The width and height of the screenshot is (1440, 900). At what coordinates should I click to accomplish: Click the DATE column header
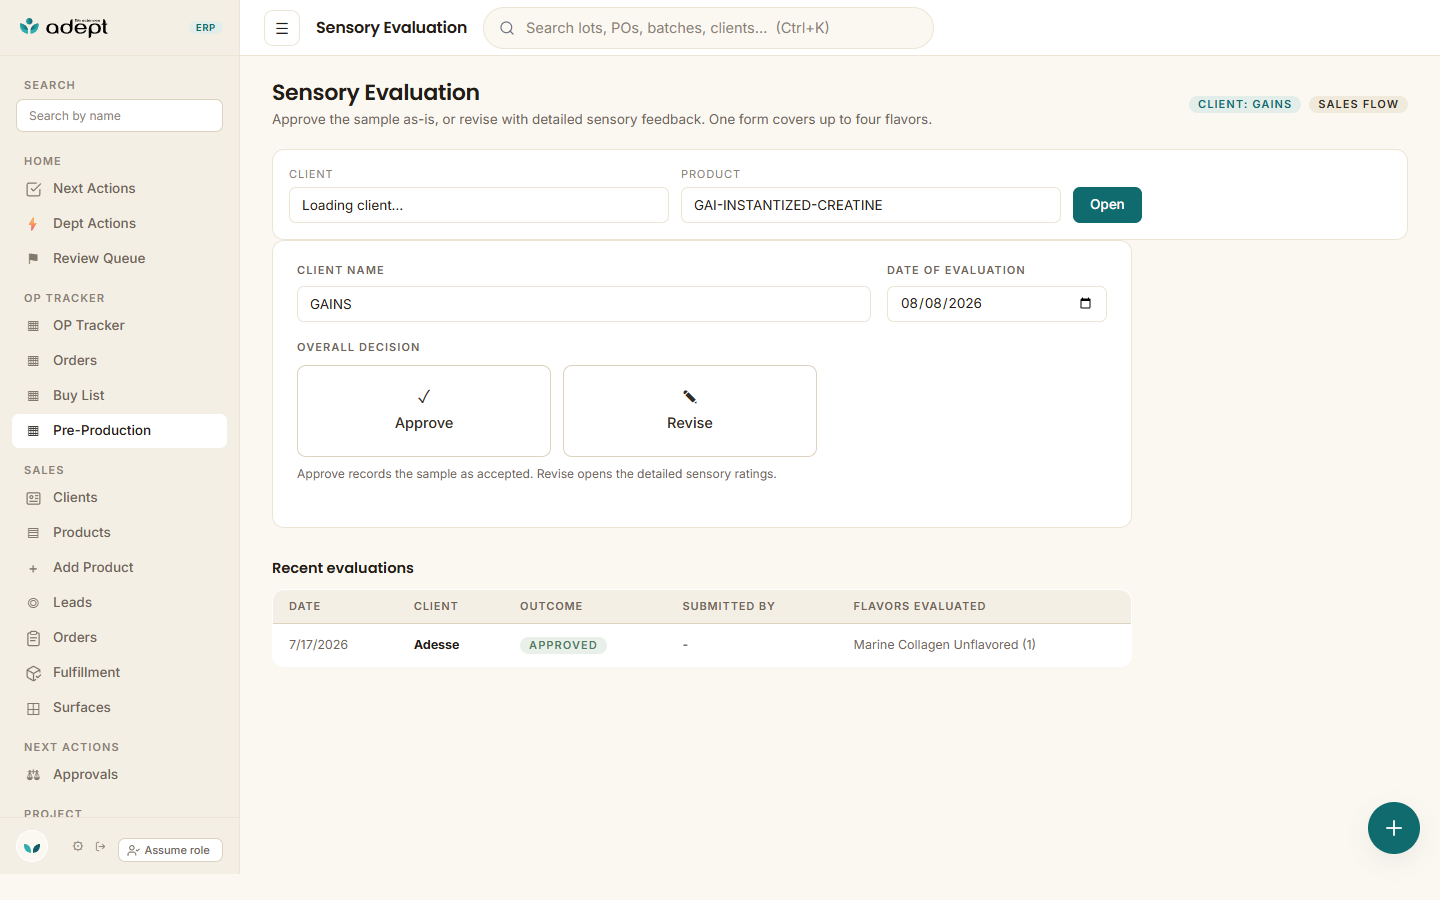(305, 607)
